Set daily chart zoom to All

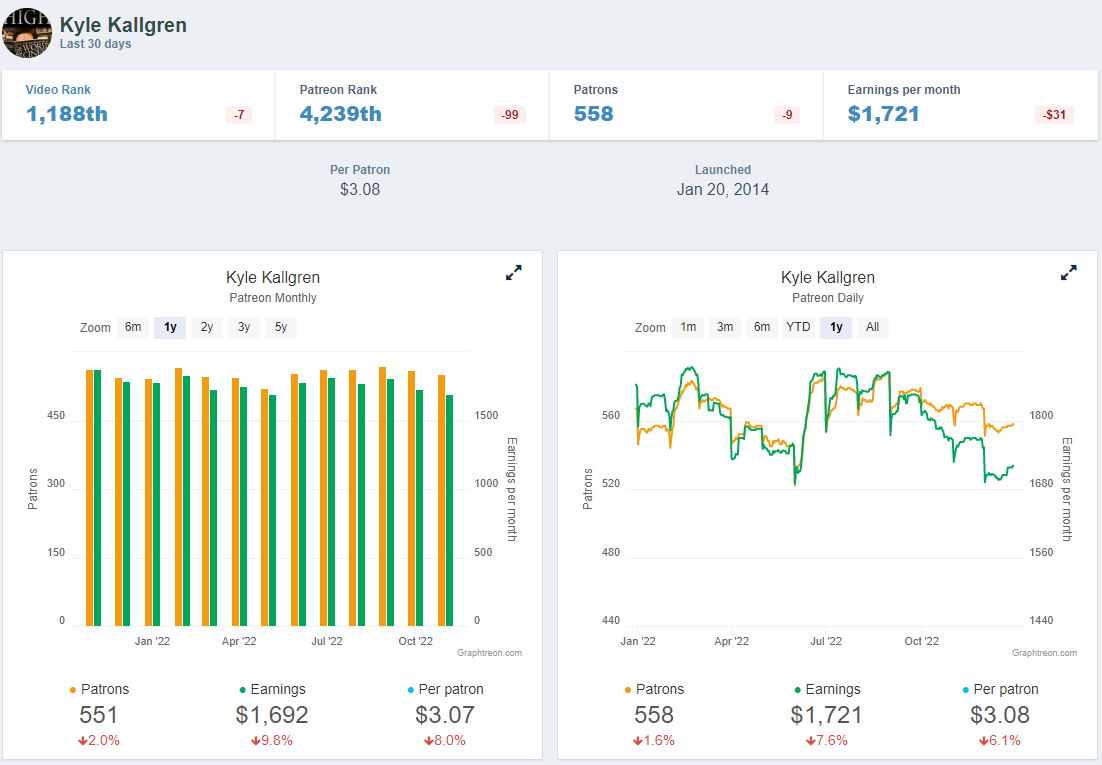tap(872, 327)
